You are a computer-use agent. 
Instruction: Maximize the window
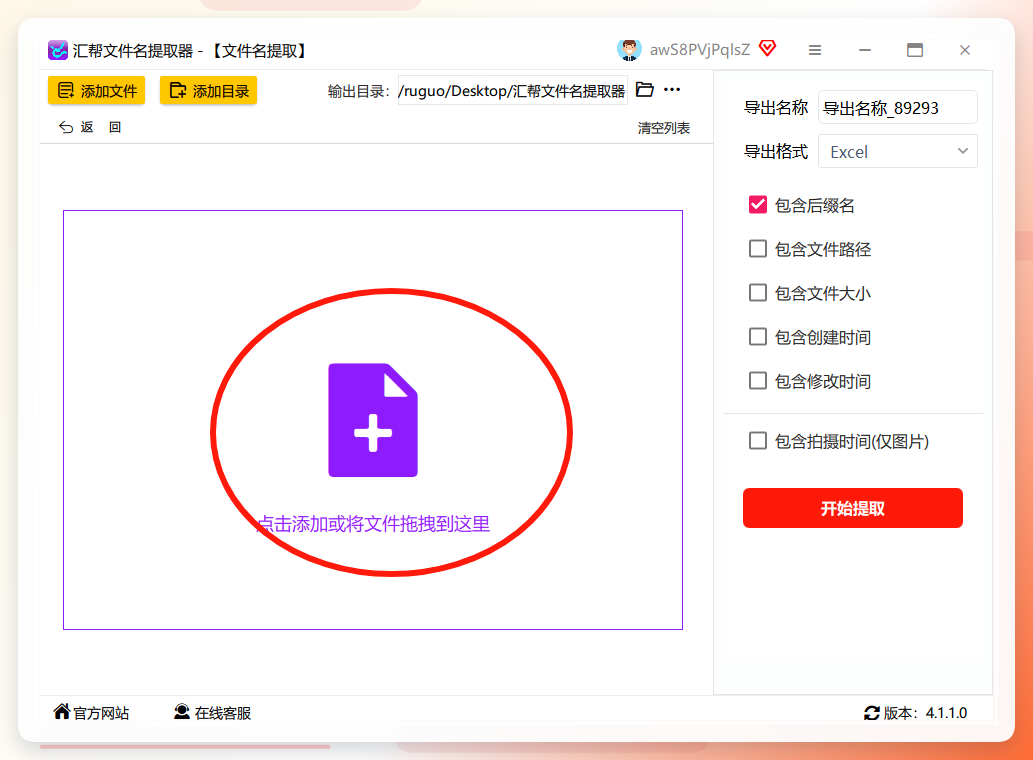pyautogui.click(x=915, y=50)
